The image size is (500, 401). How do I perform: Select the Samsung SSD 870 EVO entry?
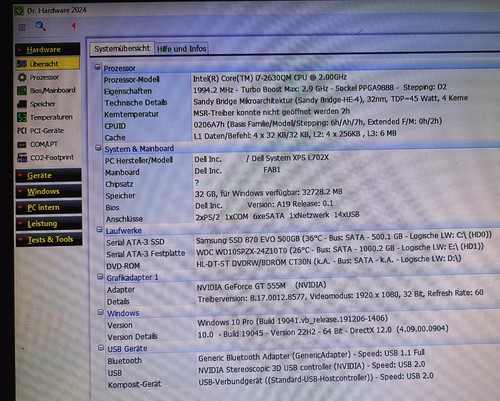click(344, 238)
